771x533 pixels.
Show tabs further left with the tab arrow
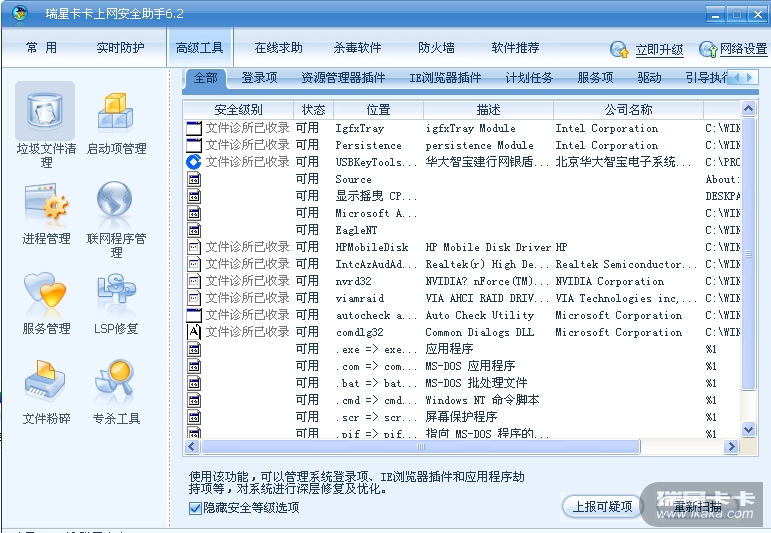(x=736, y=77)
